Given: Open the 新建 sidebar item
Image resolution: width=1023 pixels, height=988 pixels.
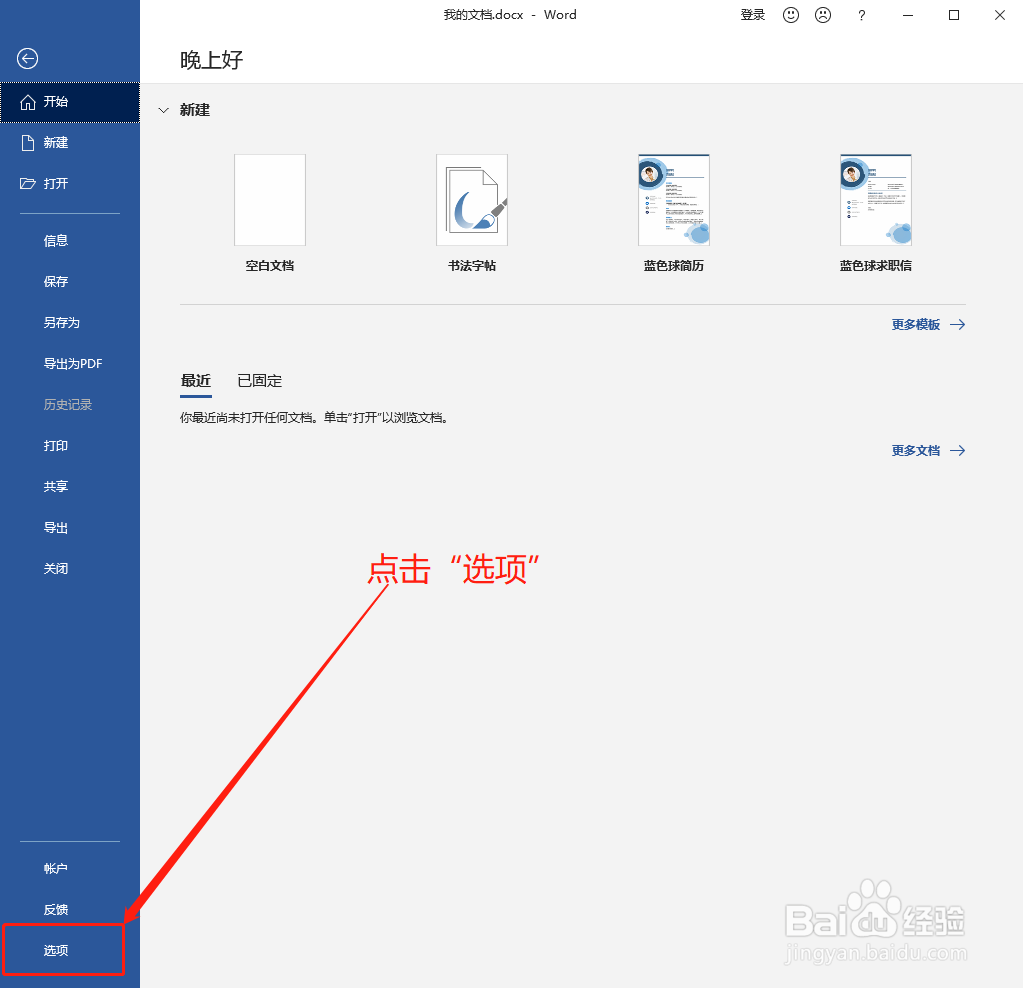Looking at the screenshot, I should tap(70, 143).
